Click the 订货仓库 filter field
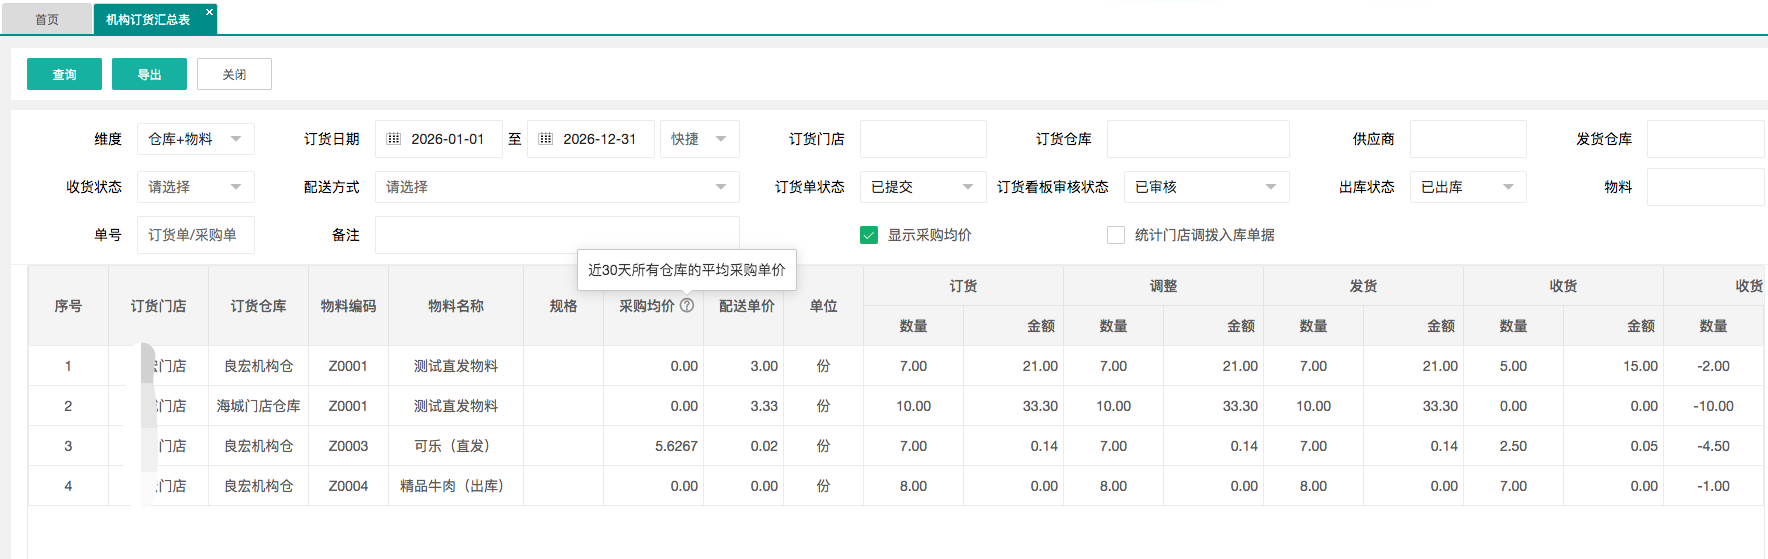 [1198, 139]
